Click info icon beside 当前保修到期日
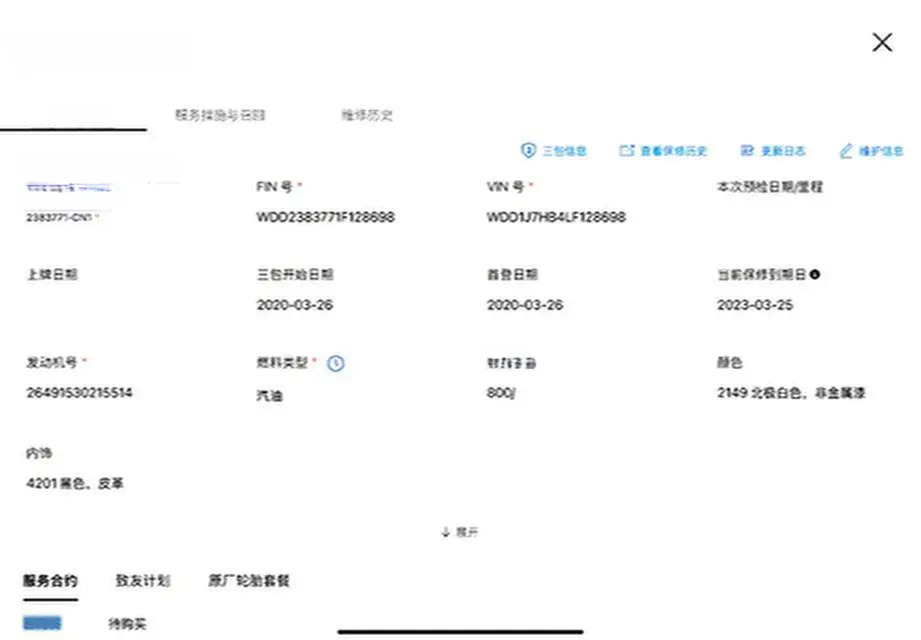This screenshot has width=921, height=640. click(x=815, y=274)
